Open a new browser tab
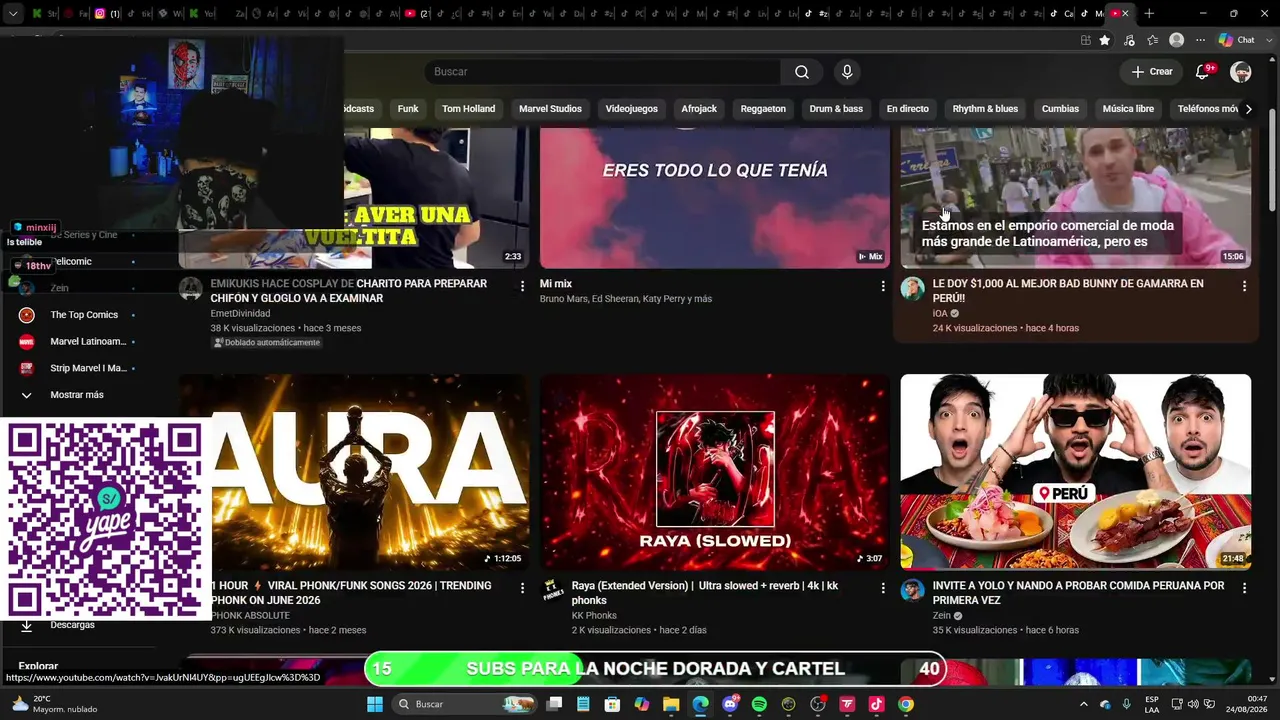1280x720 pixels. coord(1149,13)
